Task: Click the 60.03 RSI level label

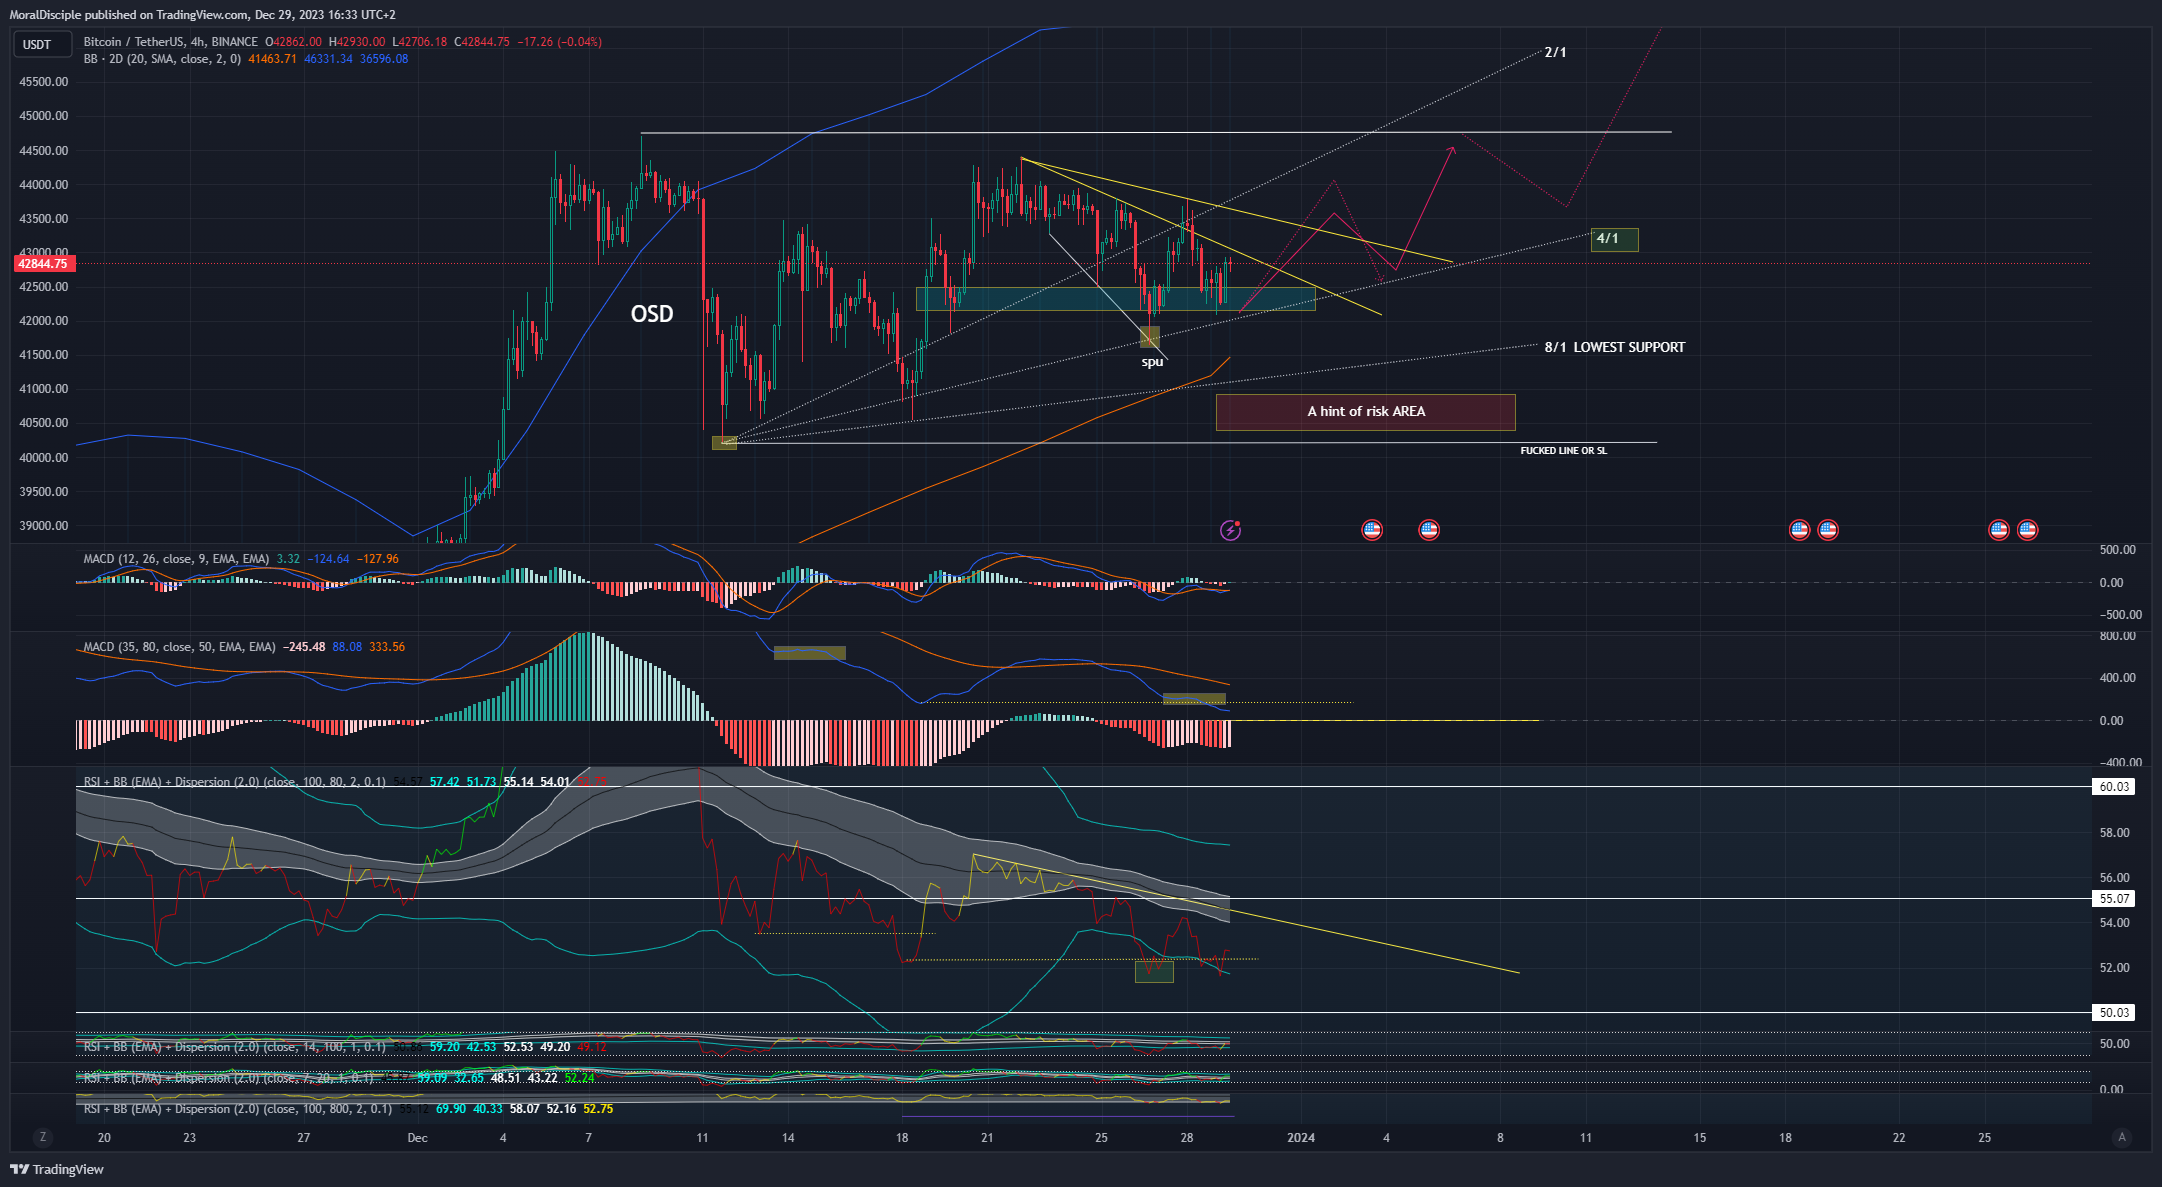Action: (2114, 787)
